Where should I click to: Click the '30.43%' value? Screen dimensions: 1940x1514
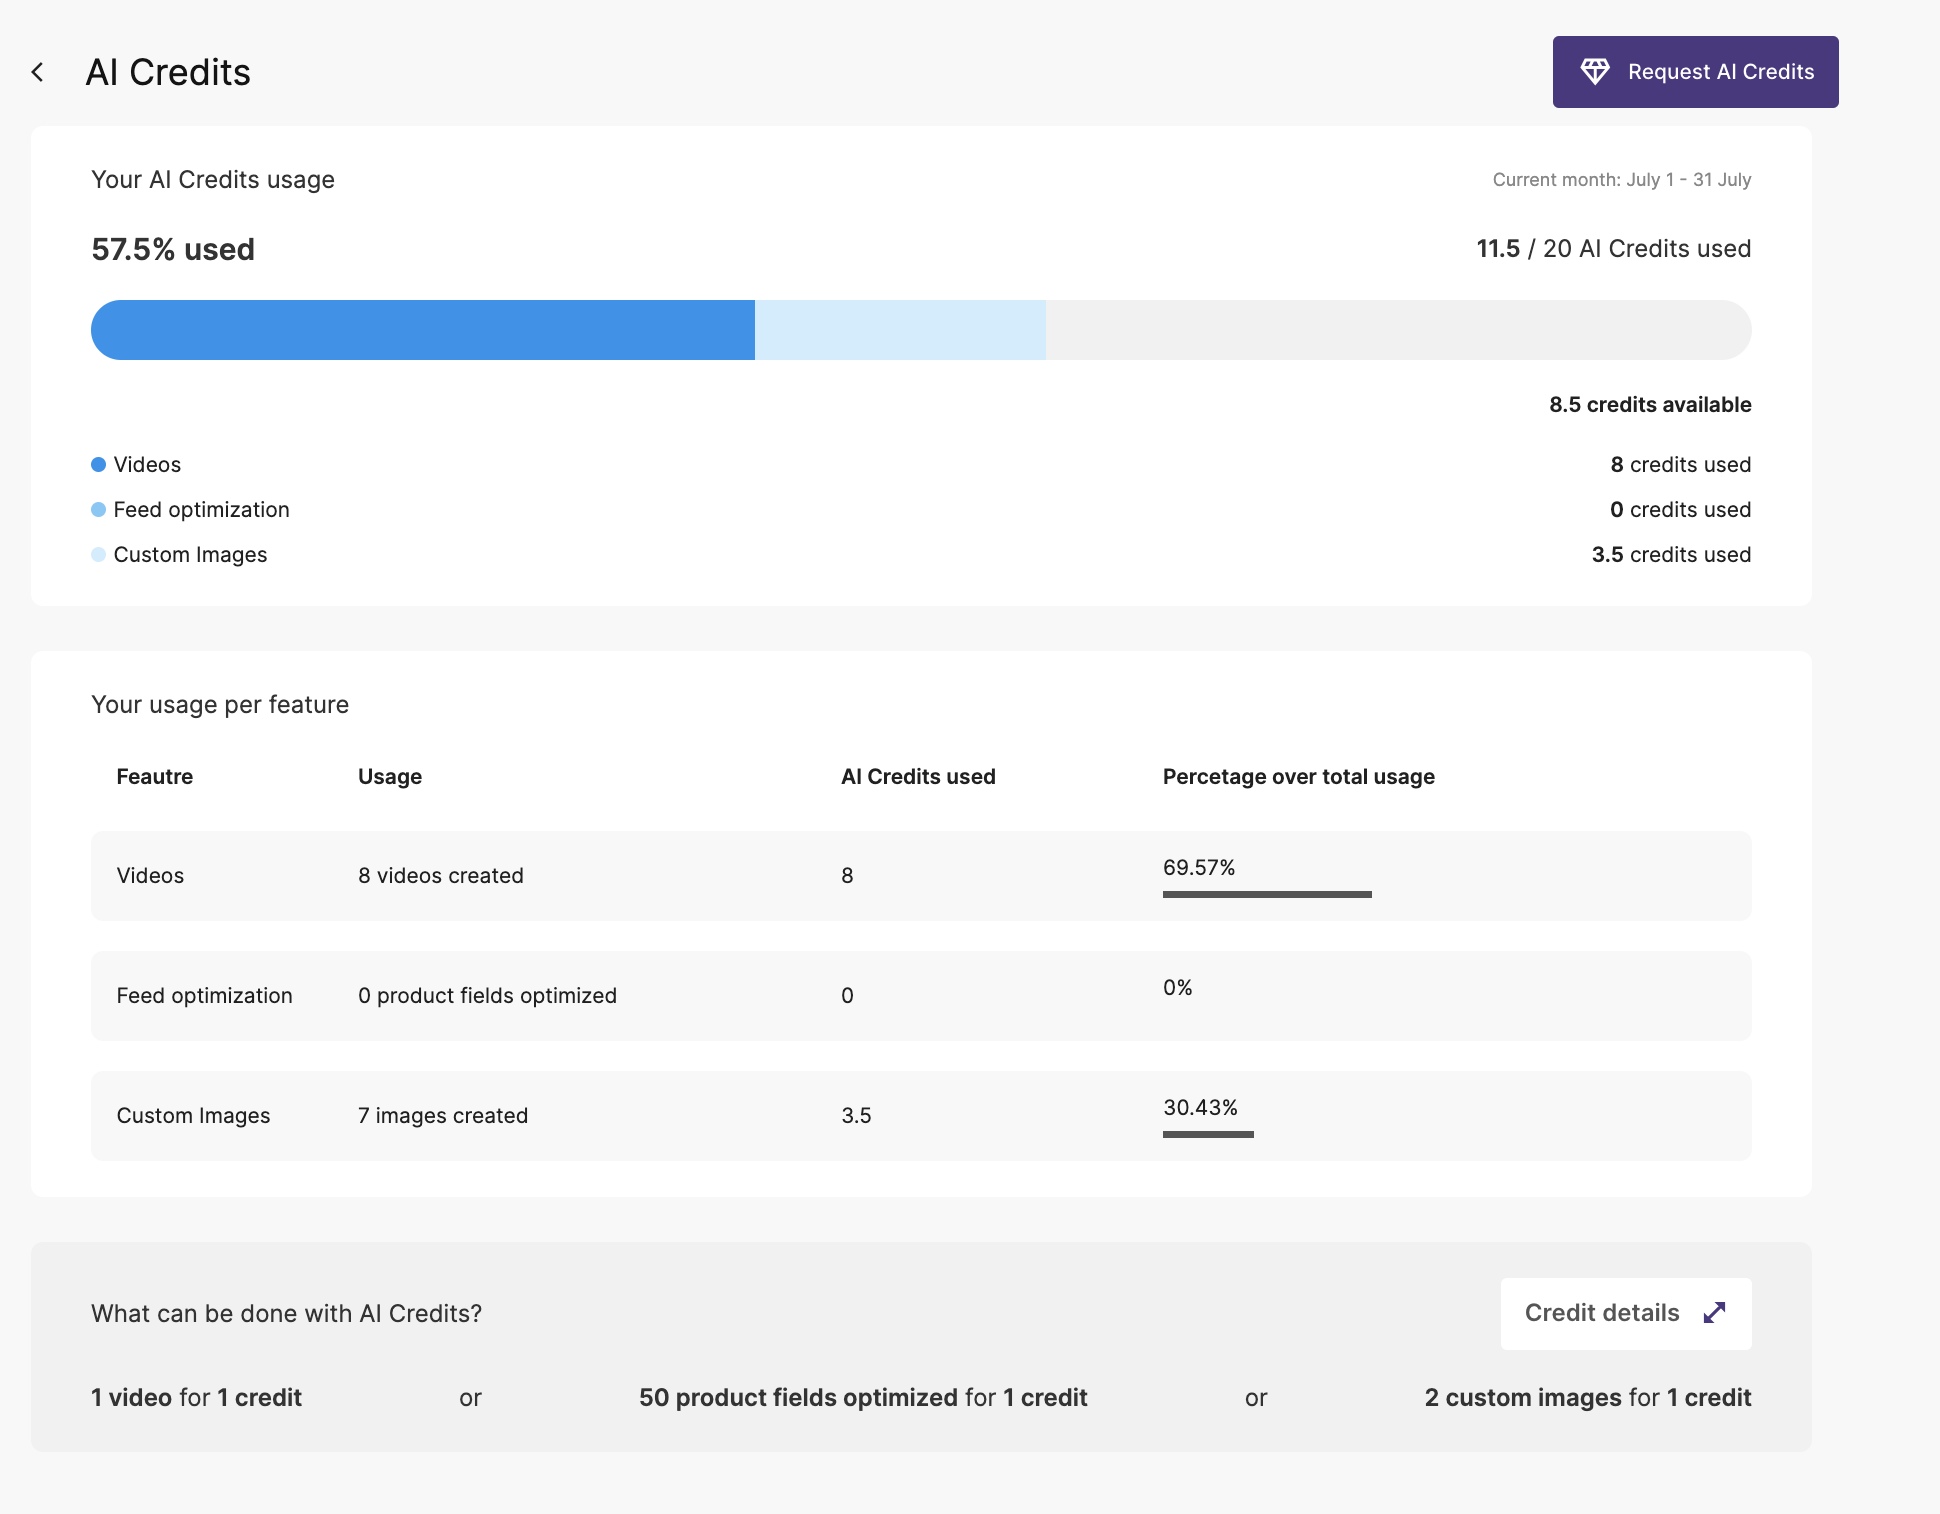(x=1200, y=1107)
